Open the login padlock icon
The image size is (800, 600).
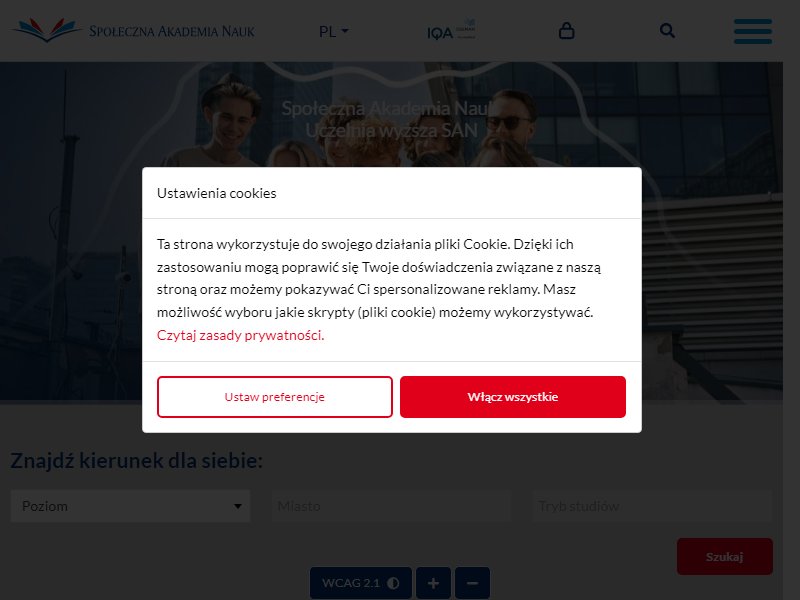(x=566, y=31)
